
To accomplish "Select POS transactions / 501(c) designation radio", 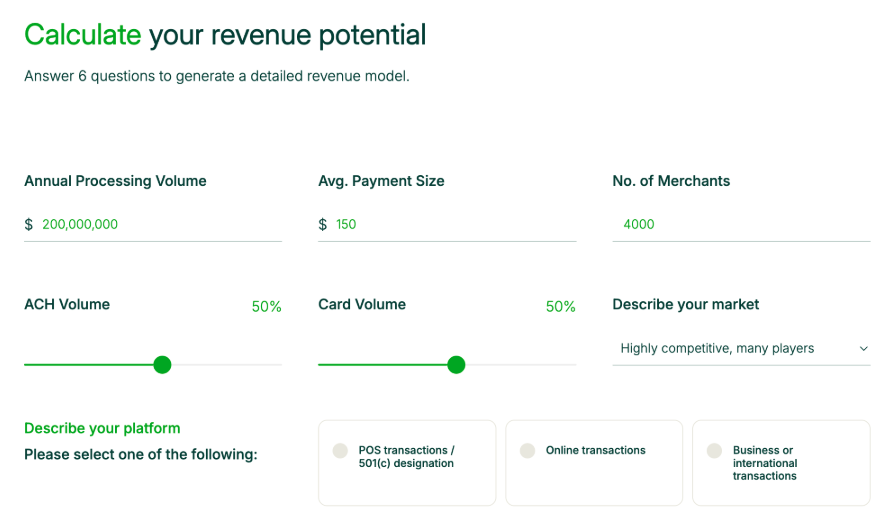I will 340,451.
